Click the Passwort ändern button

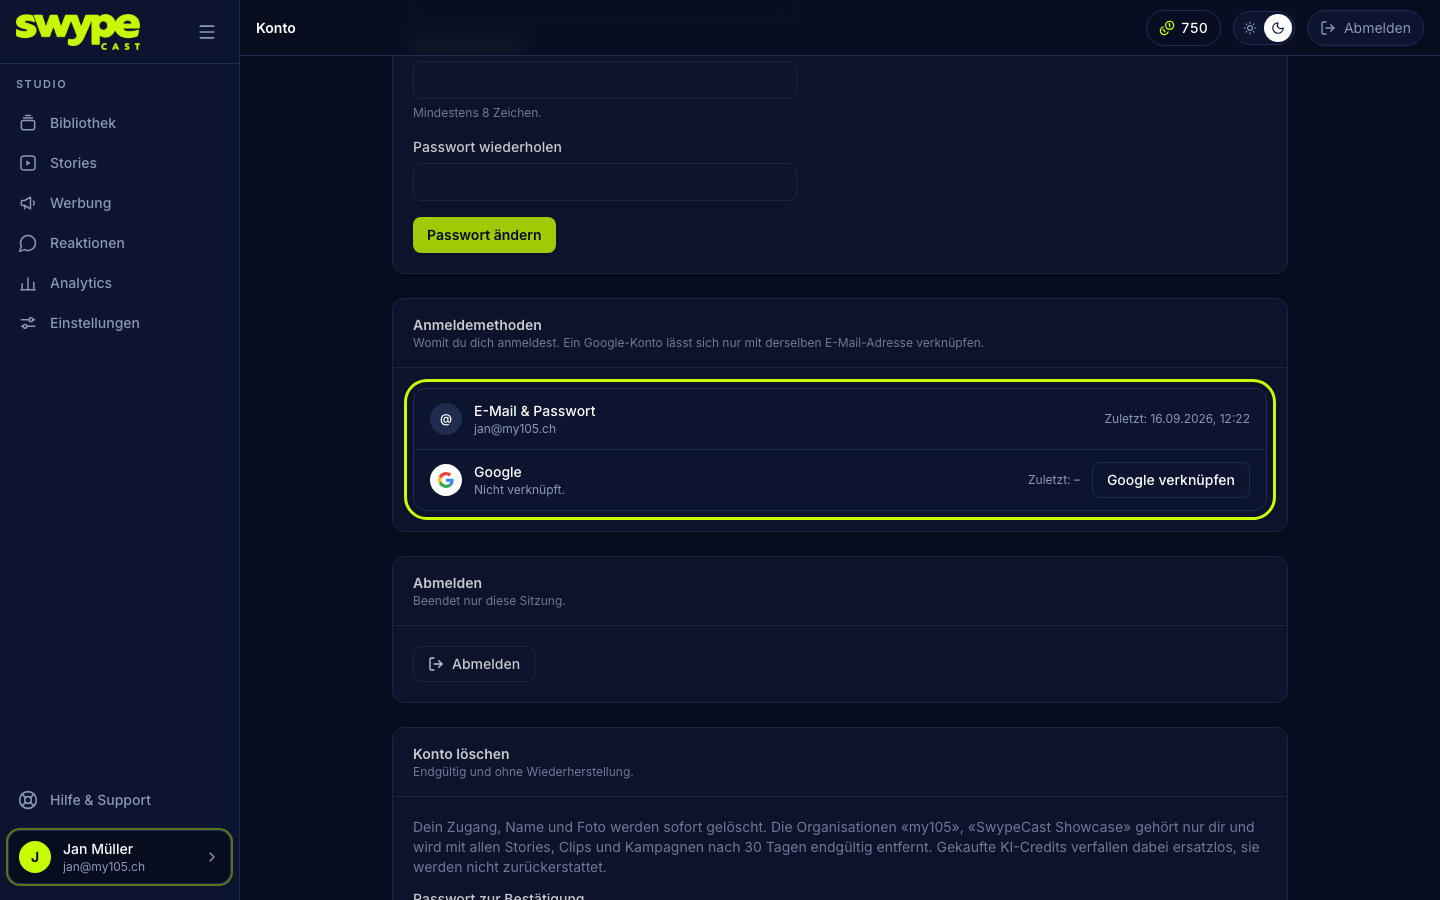pyautogui.click(x=484, y=235)
